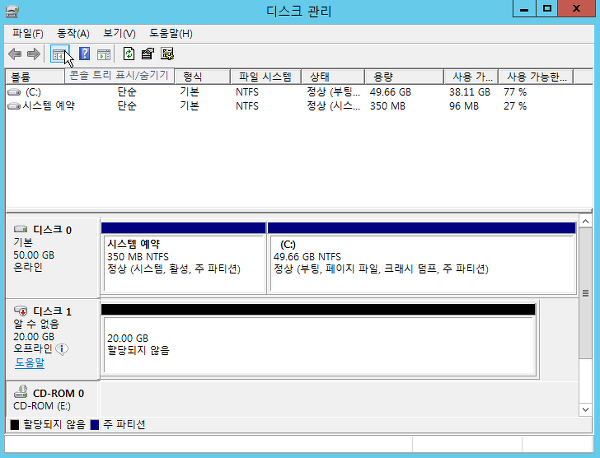
Task: Click the Disk Management title bar icon
Action: point(12,12)
